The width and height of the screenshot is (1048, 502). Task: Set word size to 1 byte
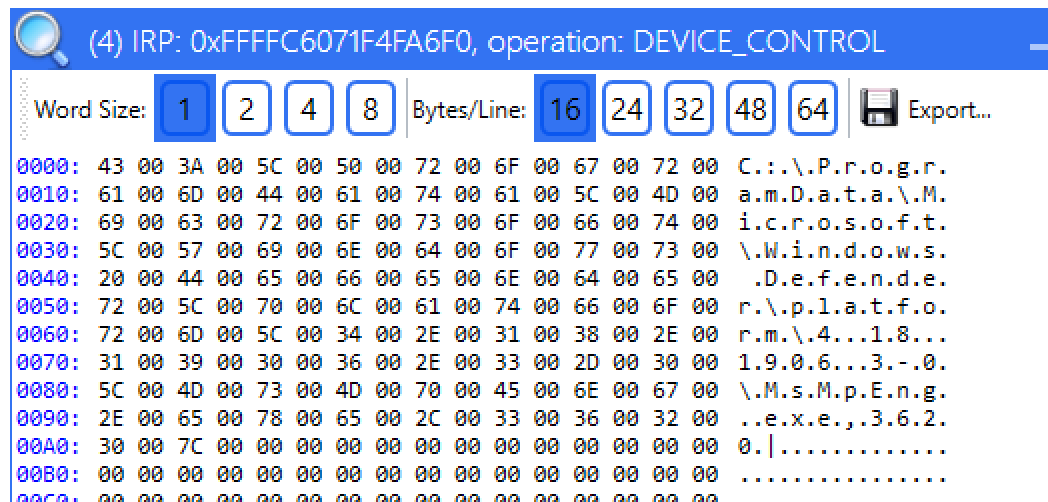(184, 110)
